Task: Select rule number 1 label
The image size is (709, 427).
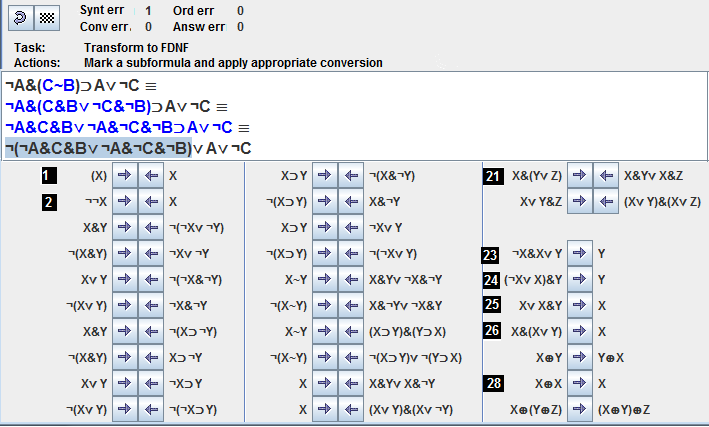Action: (x=48, y=176)
